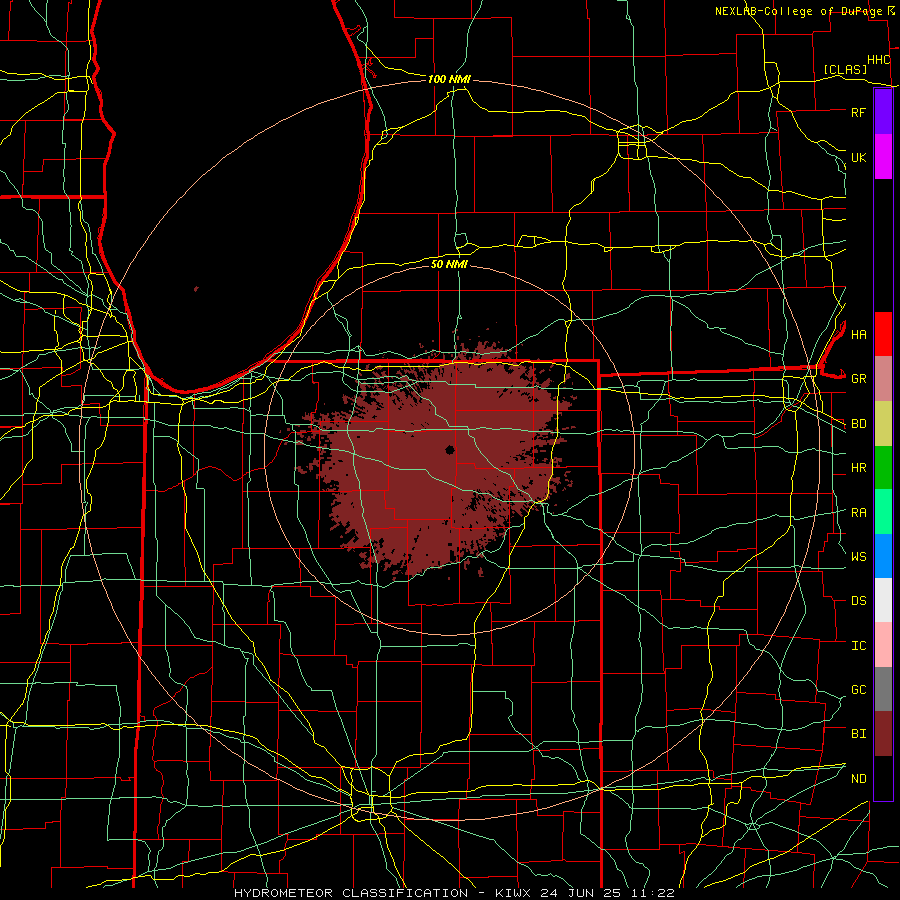Click the GC gray legend swatch
This screenshot has width=900, height=900.
883,689
